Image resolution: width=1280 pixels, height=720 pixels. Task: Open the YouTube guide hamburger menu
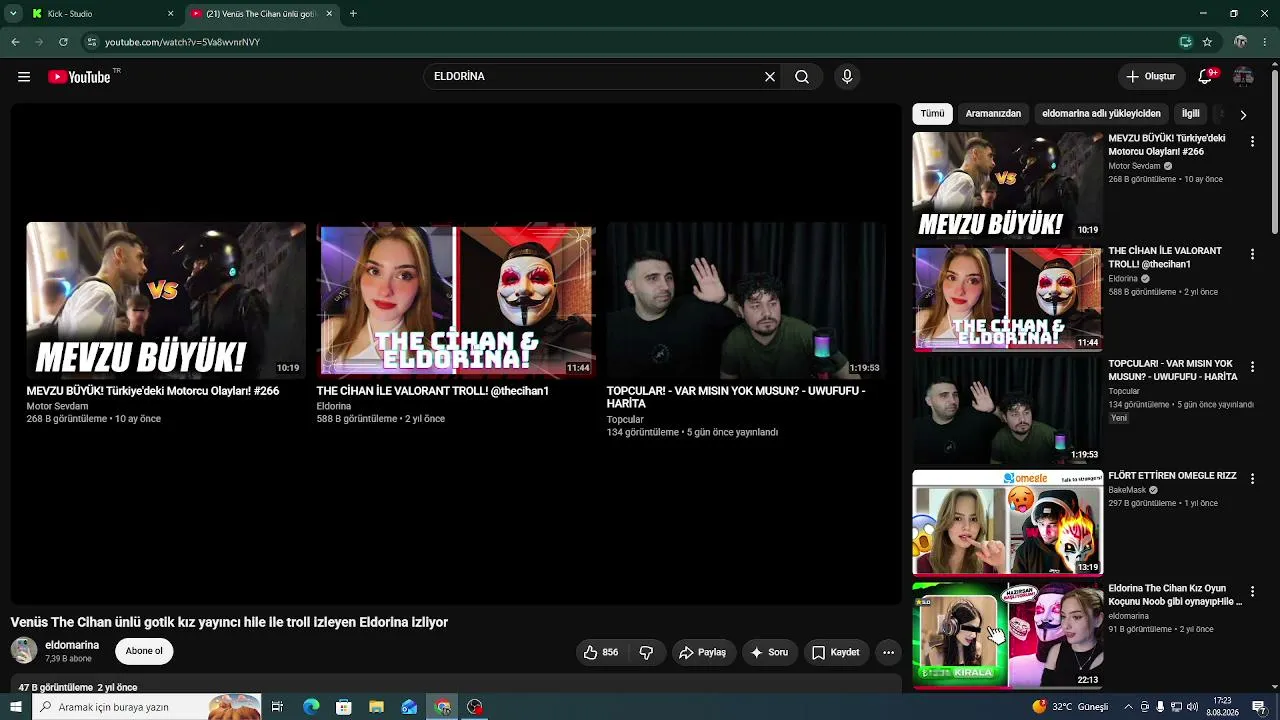pos(24,77)
